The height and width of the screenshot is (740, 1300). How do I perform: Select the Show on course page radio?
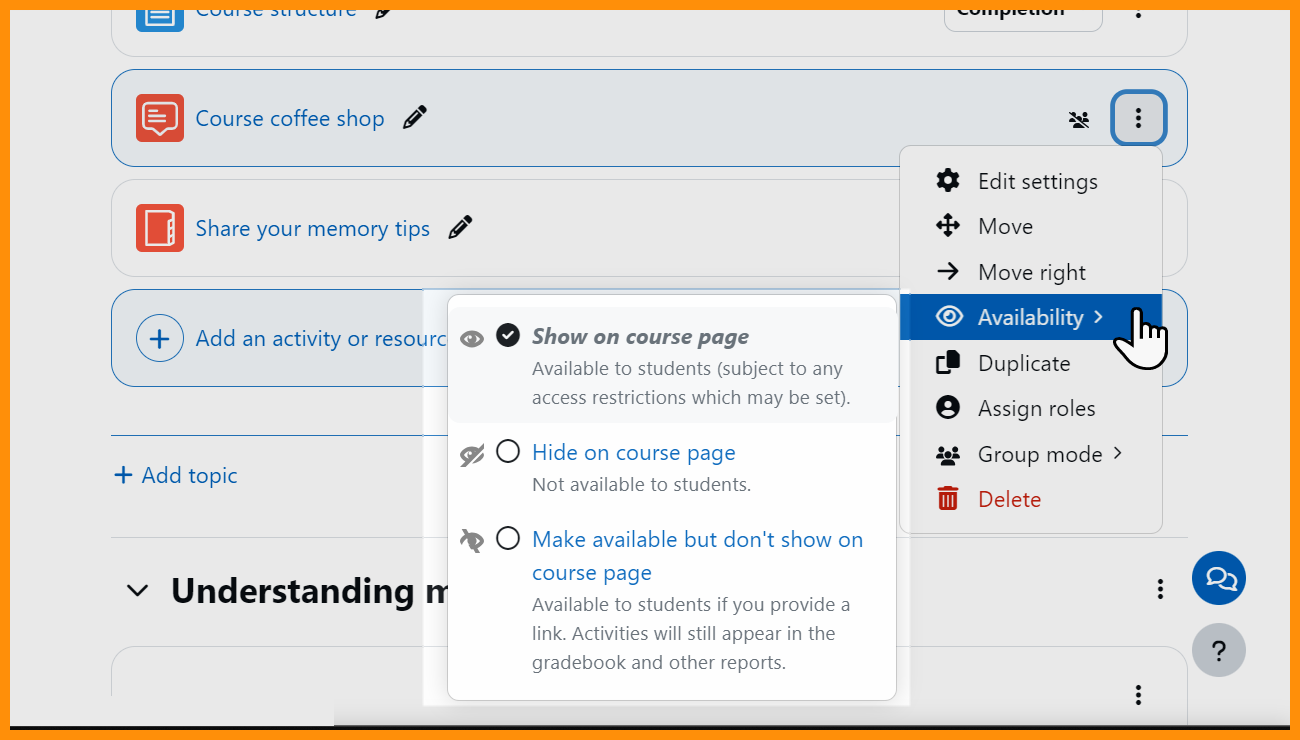point(508,336)
